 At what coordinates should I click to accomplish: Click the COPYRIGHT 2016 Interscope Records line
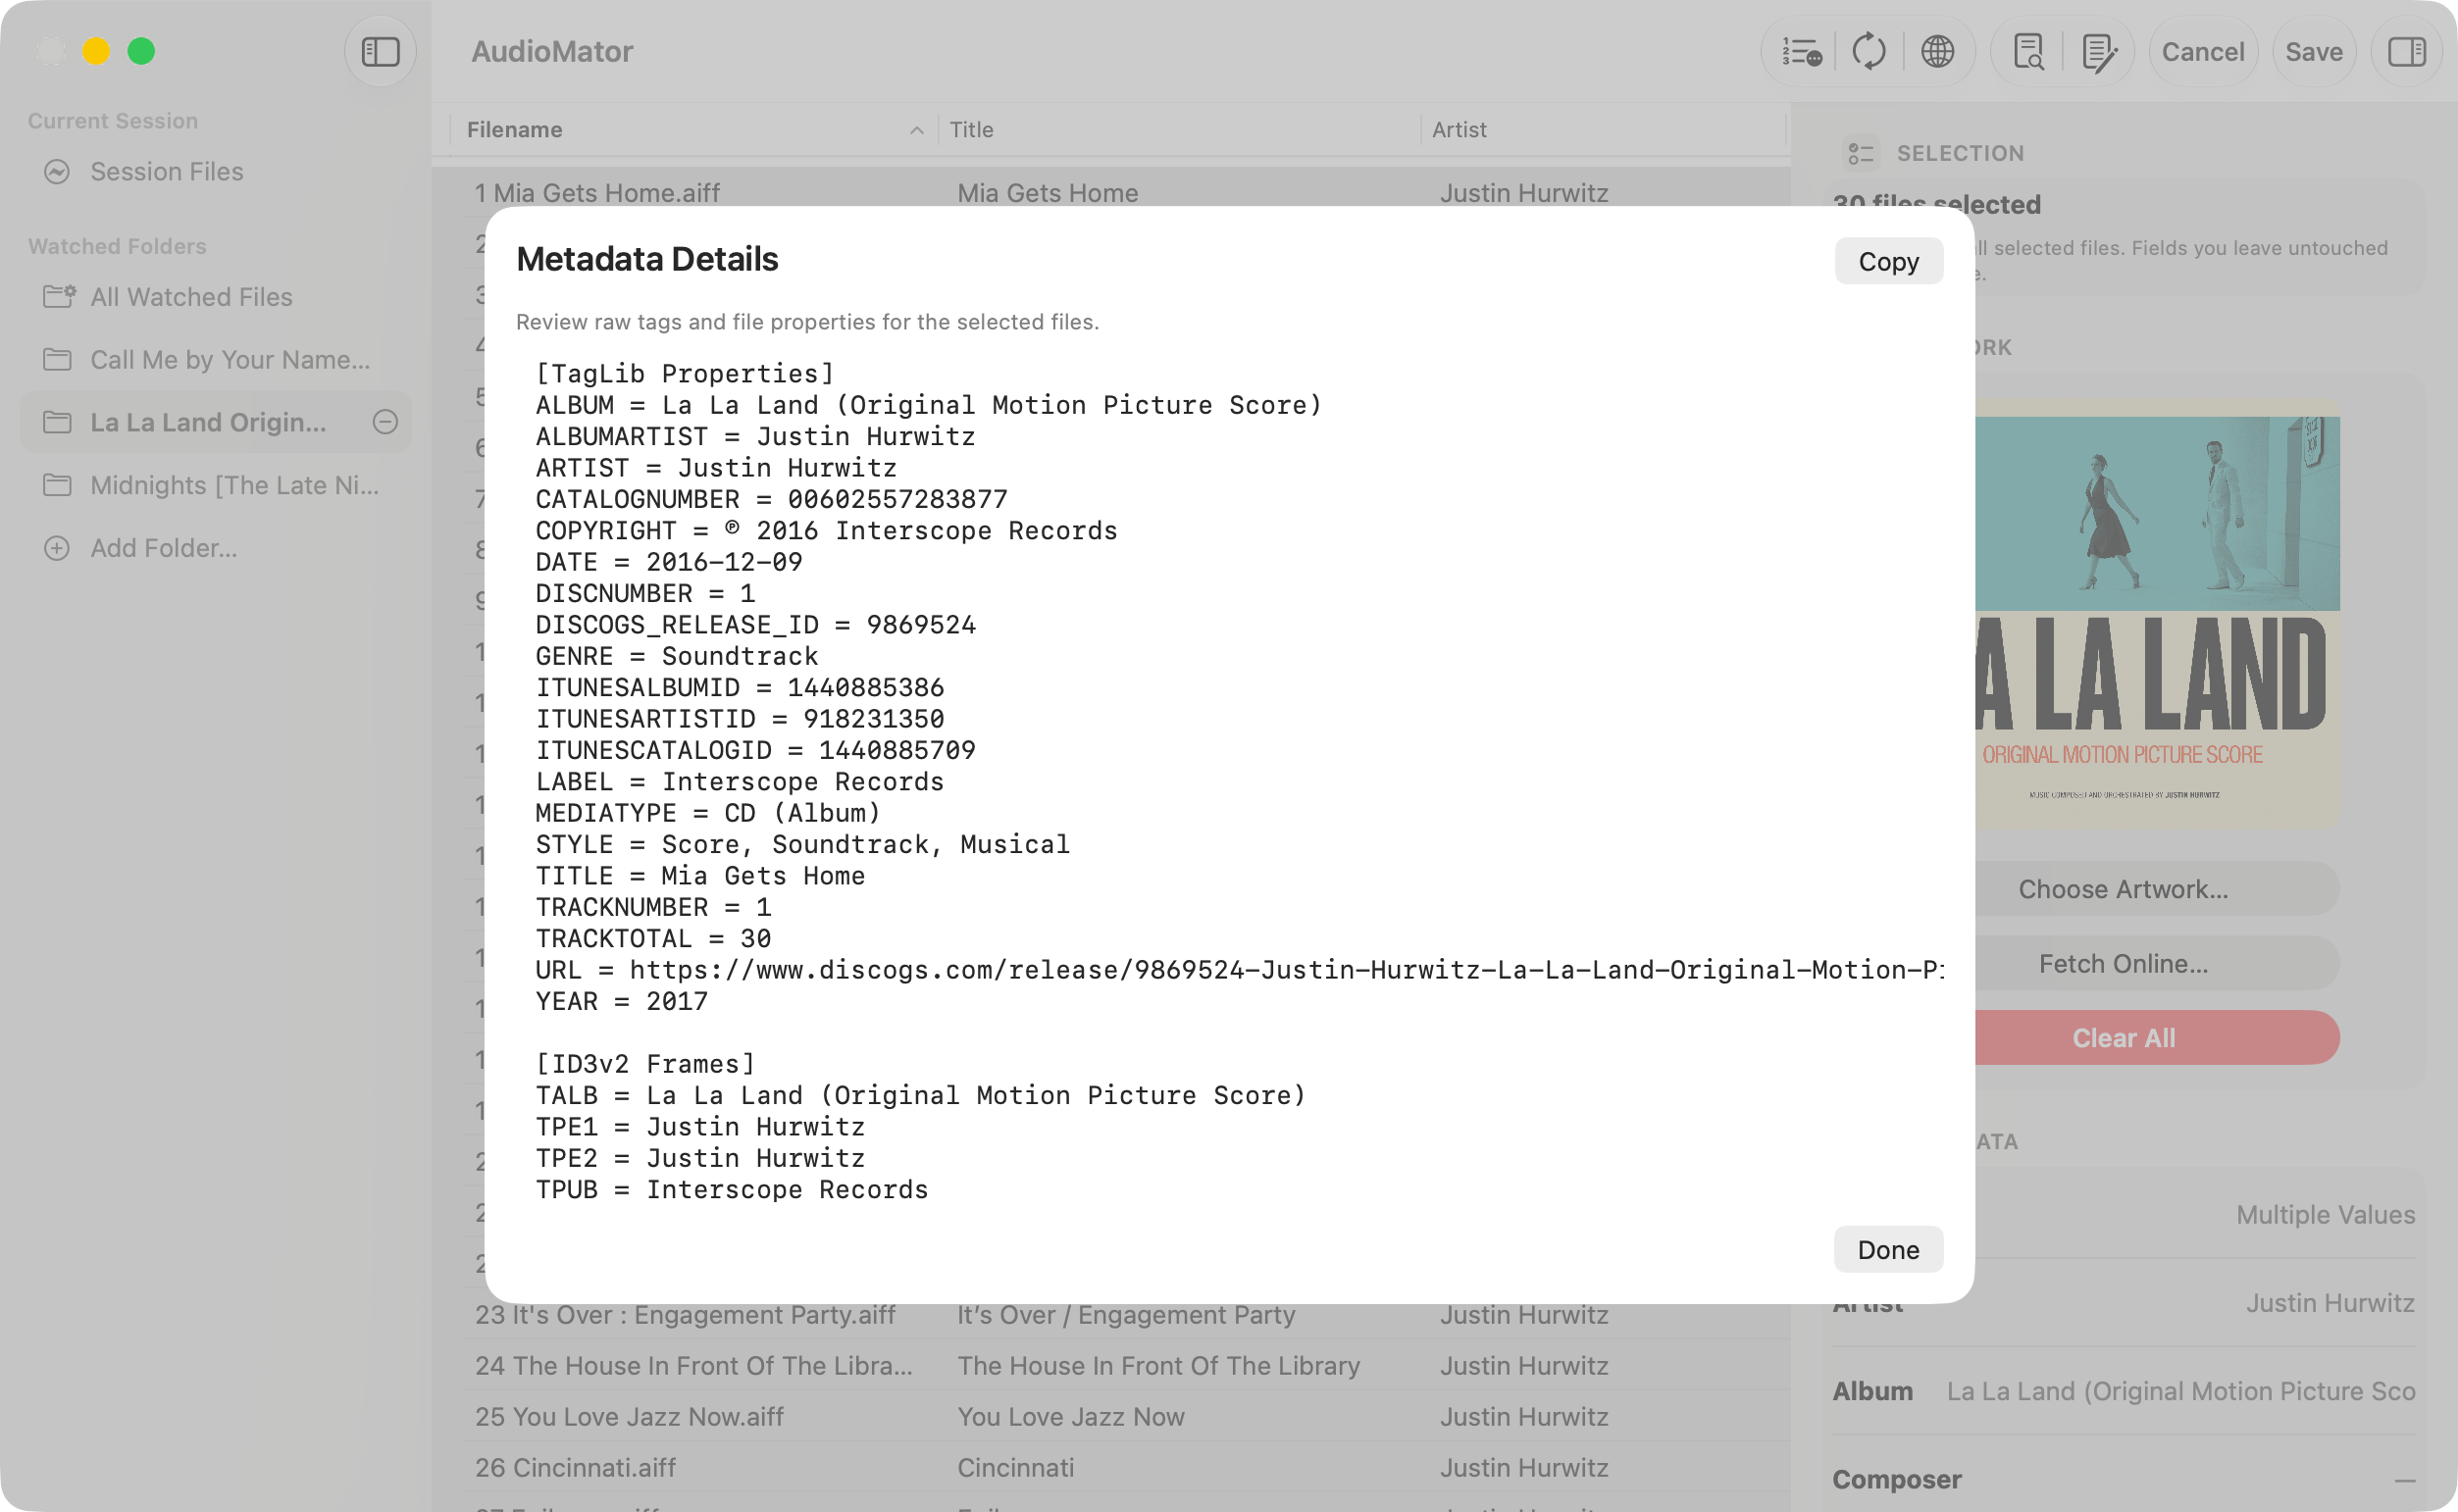coord(826,530)
